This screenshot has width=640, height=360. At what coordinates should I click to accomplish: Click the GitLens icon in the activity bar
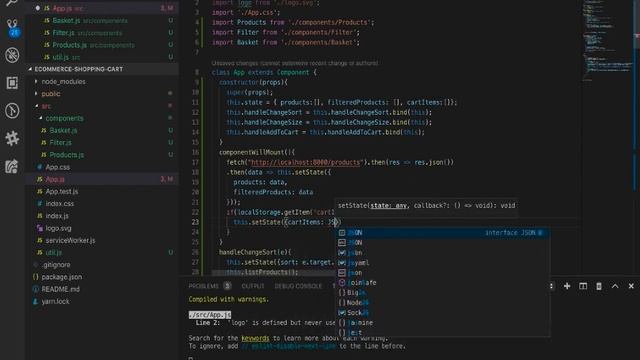click(x=12, y=111)
